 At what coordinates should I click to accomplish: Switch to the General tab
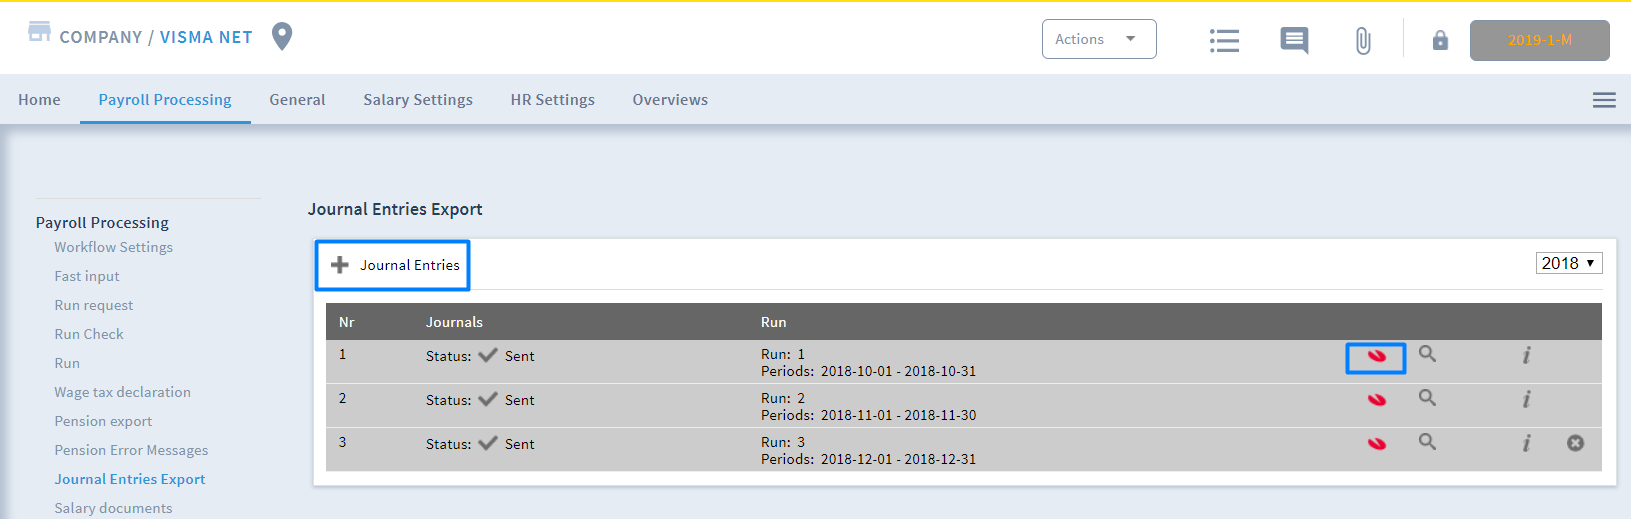coord(297,100)
